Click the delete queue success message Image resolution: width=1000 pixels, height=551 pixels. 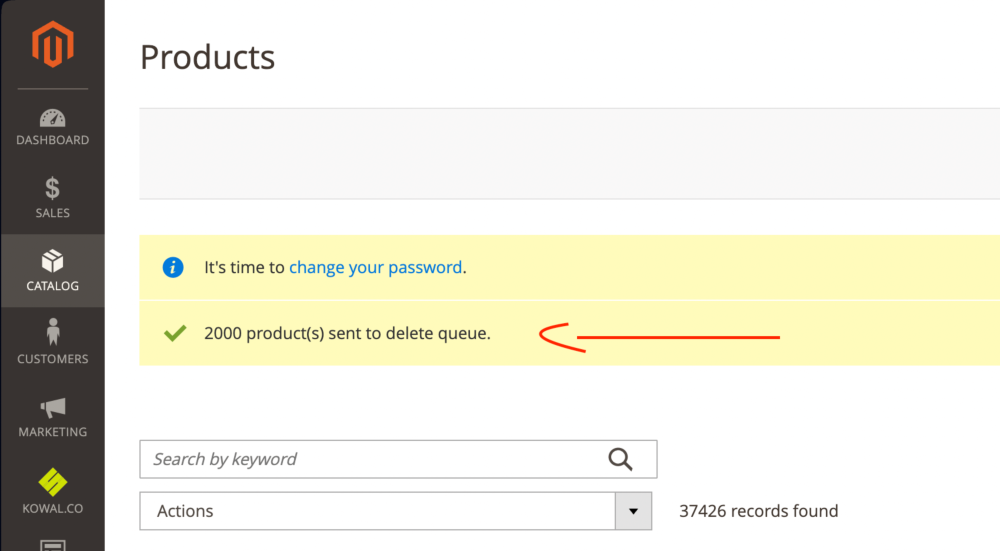[347, 333]
